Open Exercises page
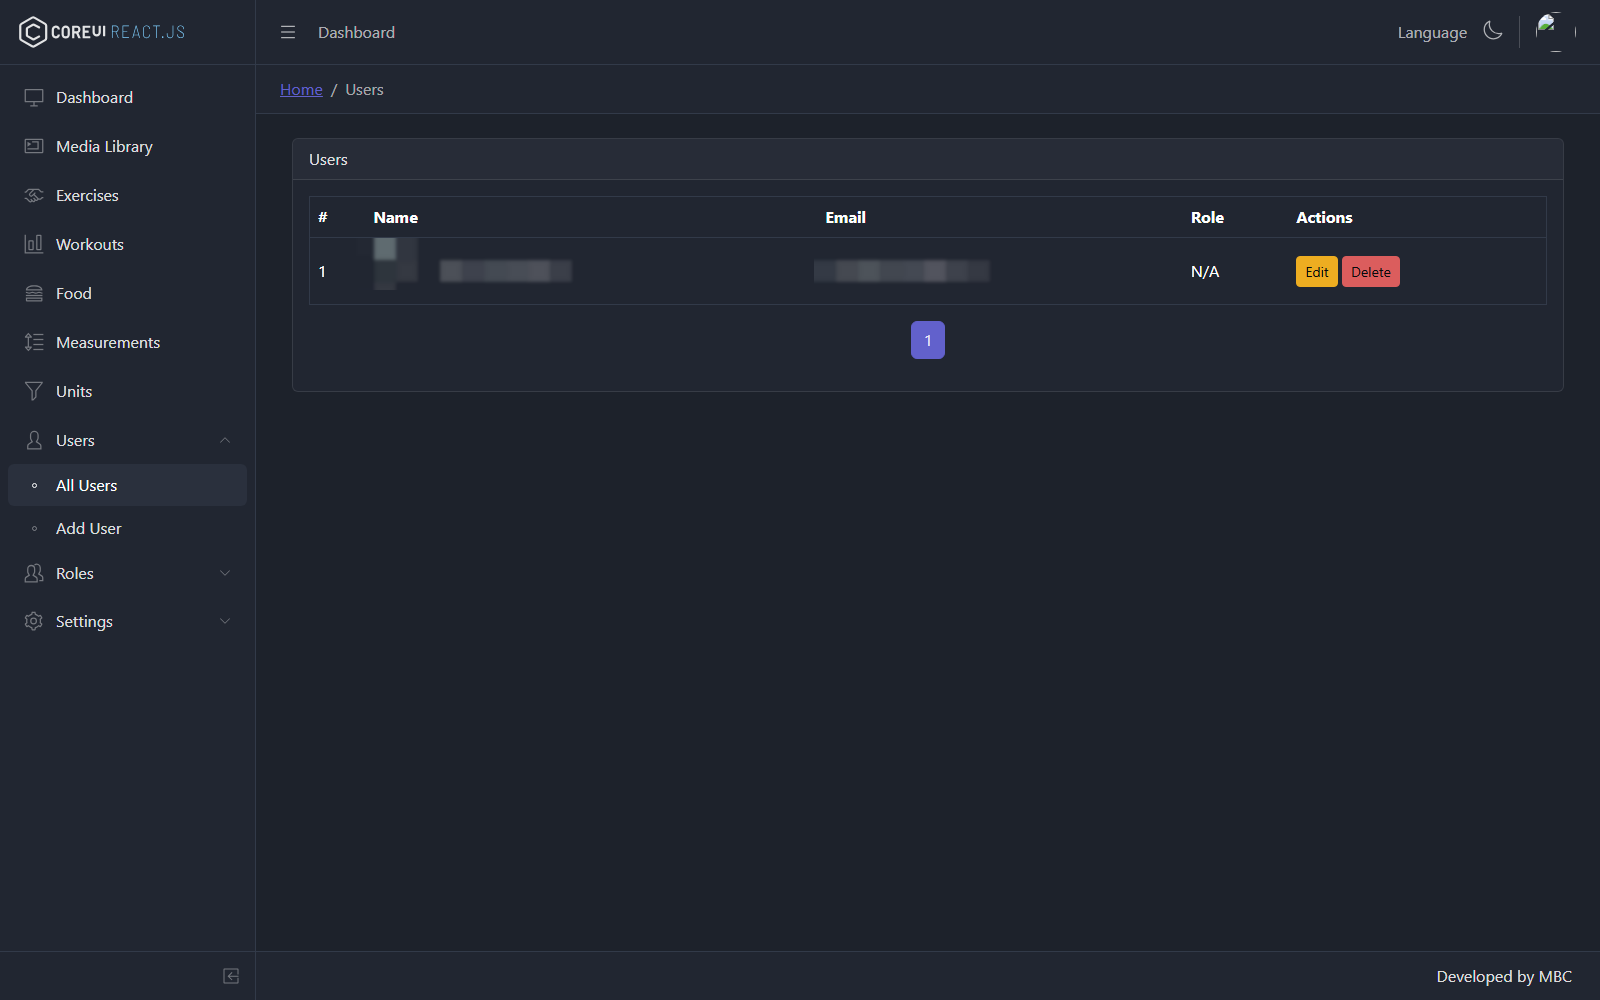The image size is (1600, 1000). tap(127, 195)
